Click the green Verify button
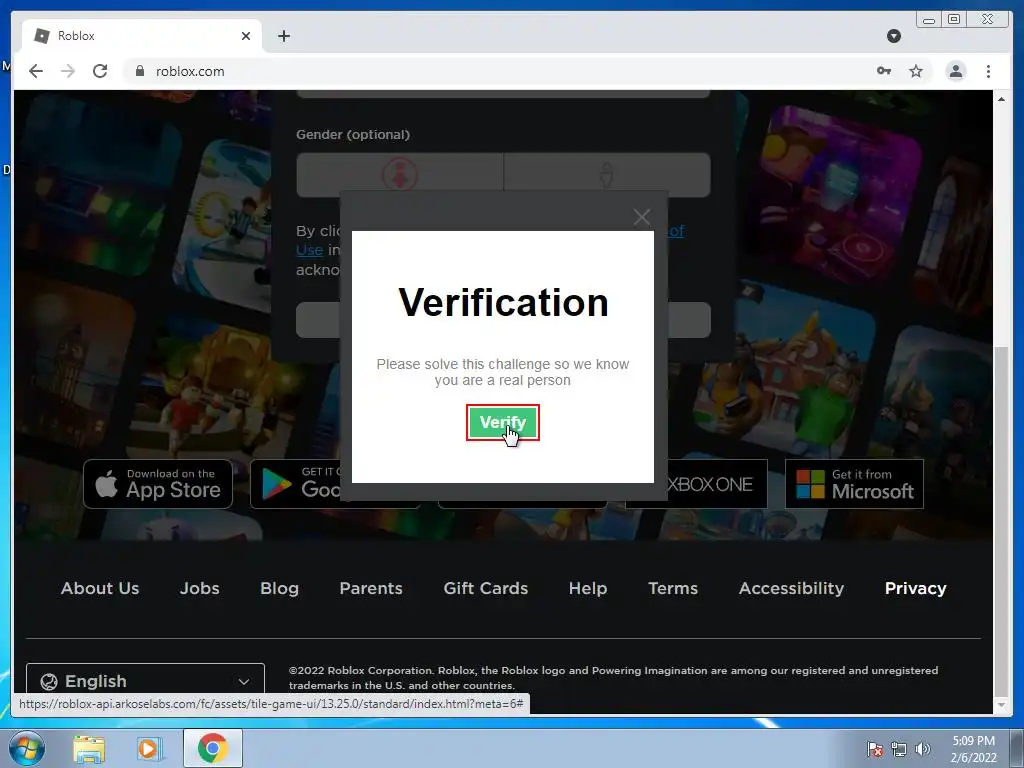1024x768 pixels. [502, 423]
